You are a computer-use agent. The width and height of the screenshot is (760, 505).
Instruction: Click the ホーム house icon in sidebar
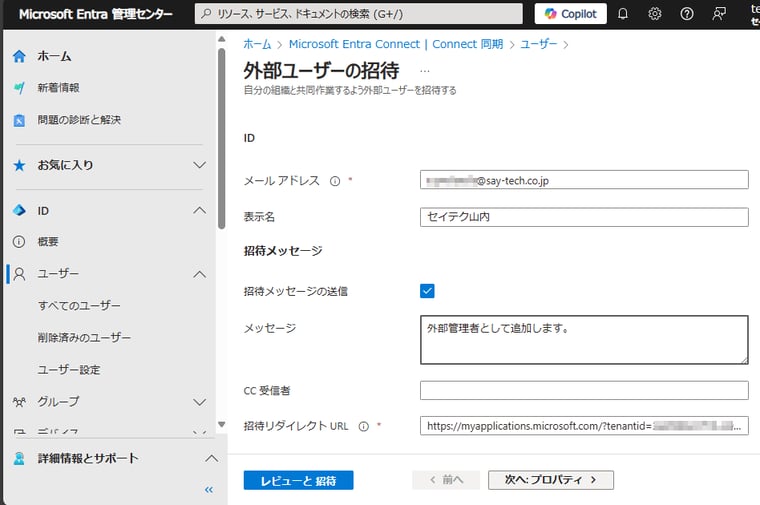tap(19, 56)
